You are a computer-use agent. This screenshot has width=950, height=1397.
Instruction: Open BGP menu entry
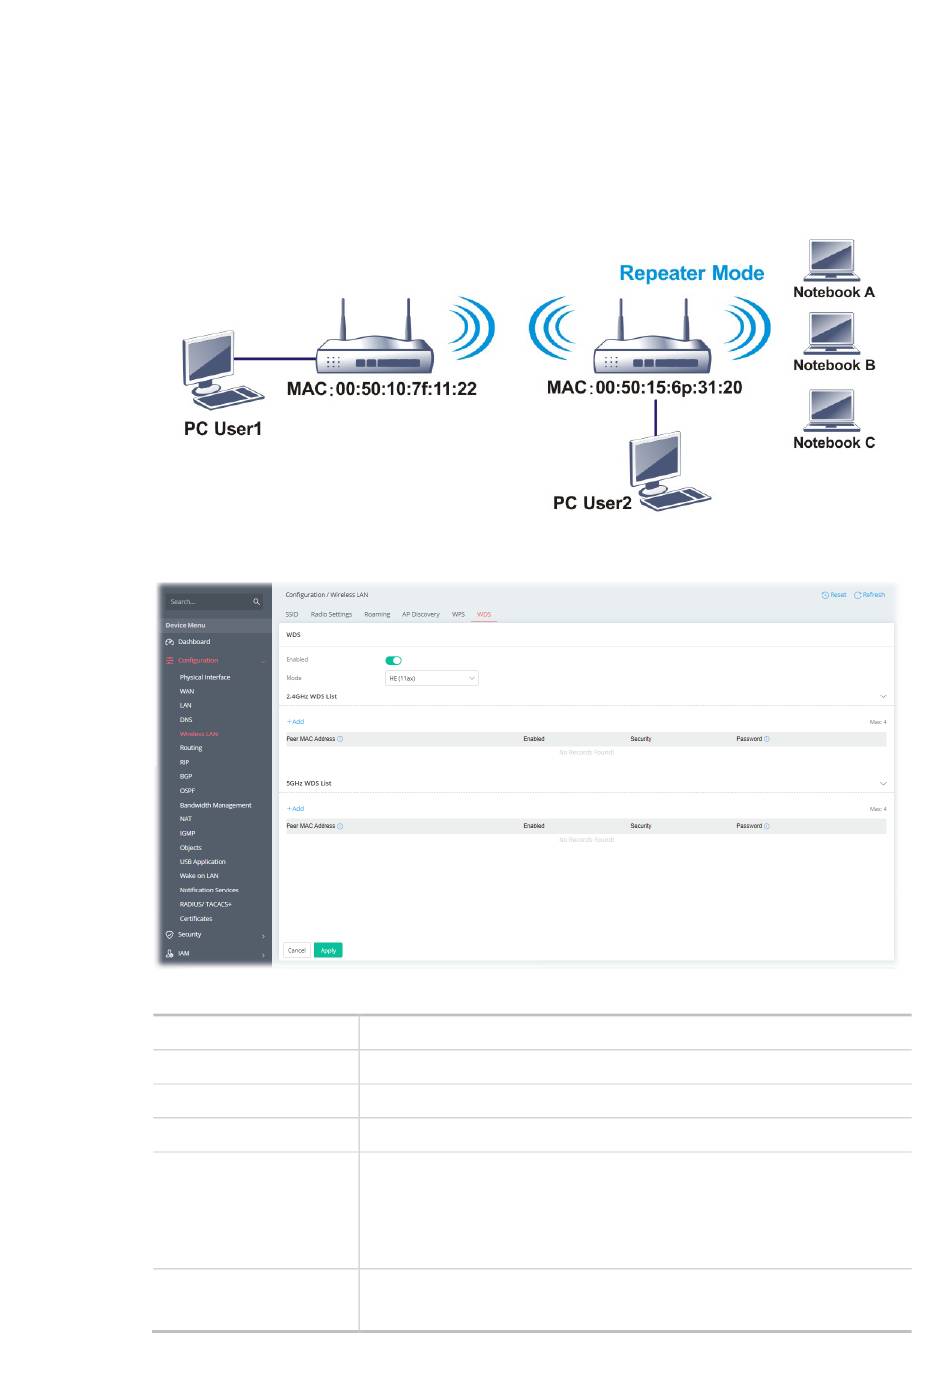tap(186, 777)
